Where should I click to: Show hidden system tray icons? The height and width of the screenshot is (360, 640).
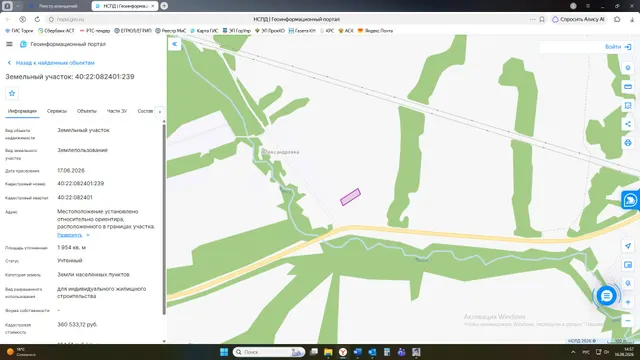573,352
